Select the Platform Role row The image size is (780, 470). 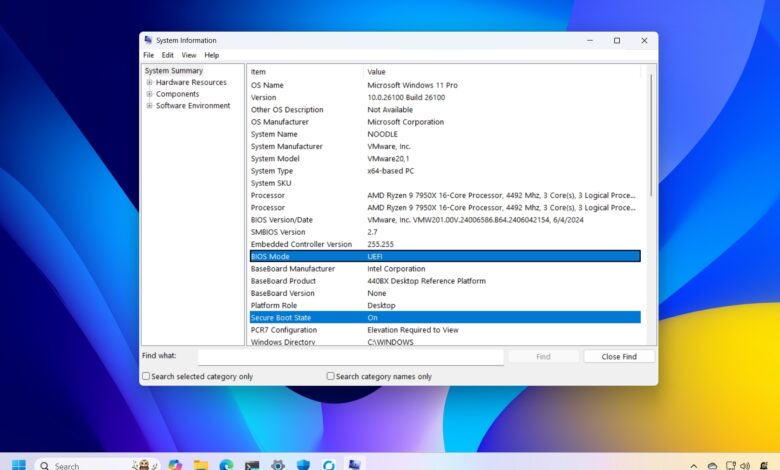[x=445, y=305]
